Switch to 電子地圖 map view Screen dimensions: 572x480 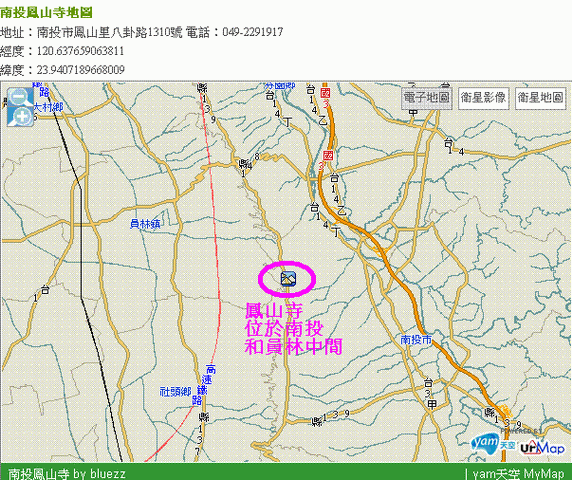click(426, 98)
